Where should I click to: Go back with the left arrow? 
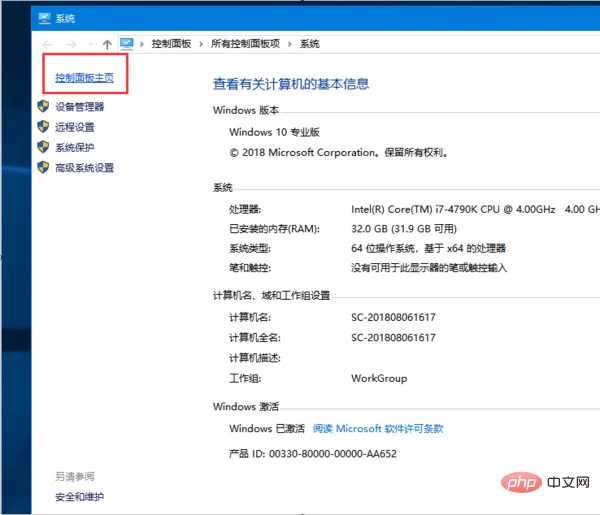click(47, 44)
